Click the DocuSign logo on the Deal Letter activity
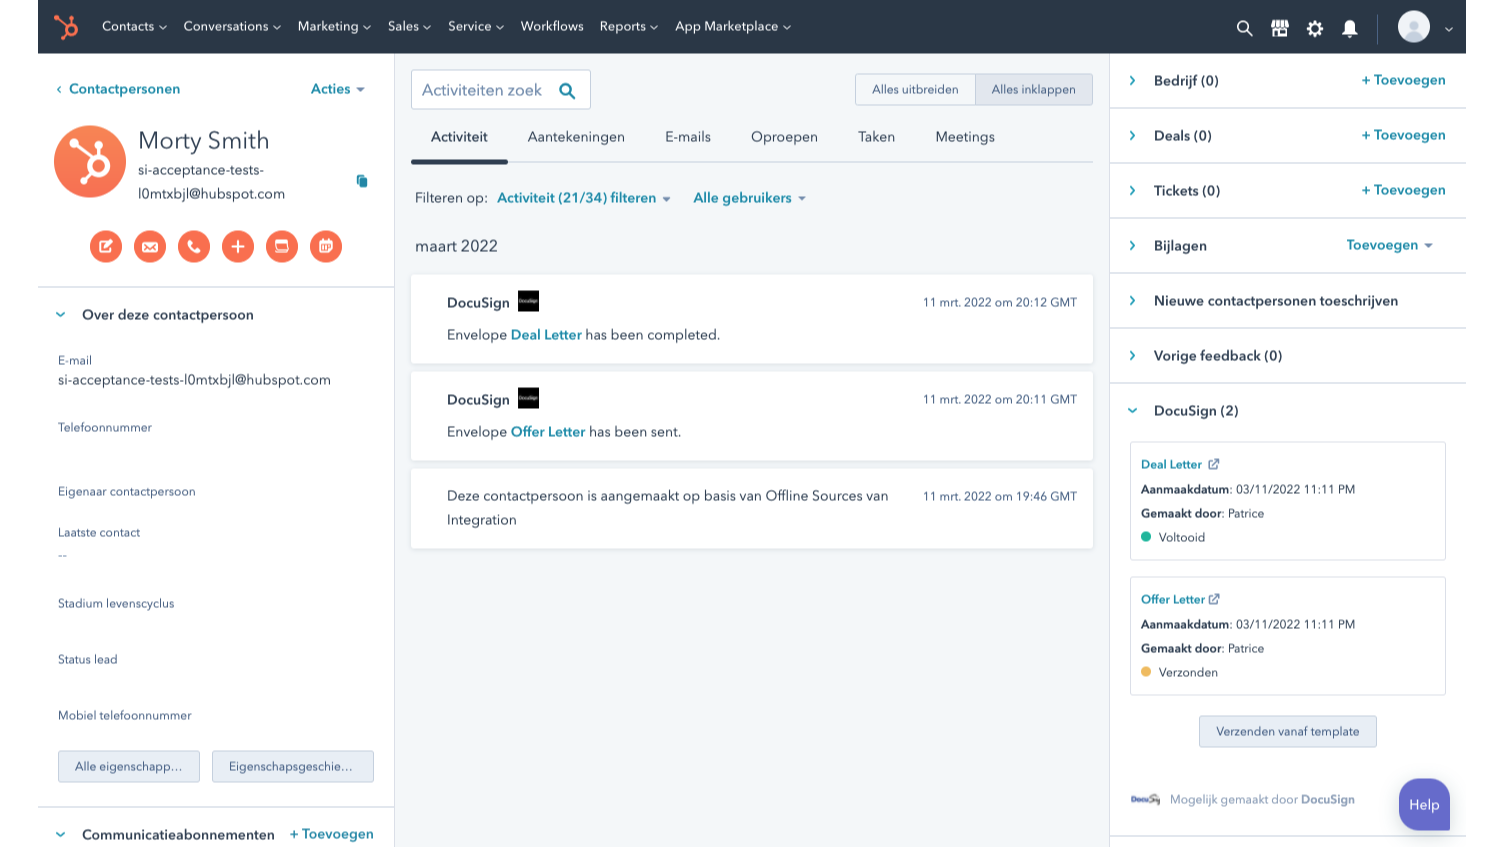This screenshot has width=1505, height=847. coord(528,301)
